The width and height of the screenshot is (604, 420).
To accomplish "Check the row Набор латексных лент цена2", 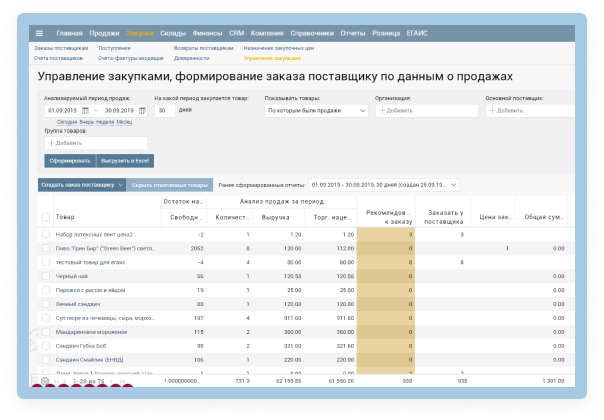I will [46, 234].
